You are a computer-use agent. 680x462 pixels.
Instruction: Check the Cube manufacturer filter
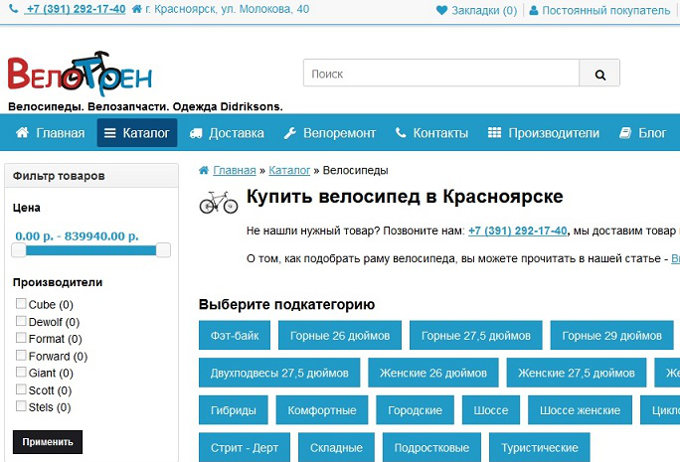click(x=21, y=303)
